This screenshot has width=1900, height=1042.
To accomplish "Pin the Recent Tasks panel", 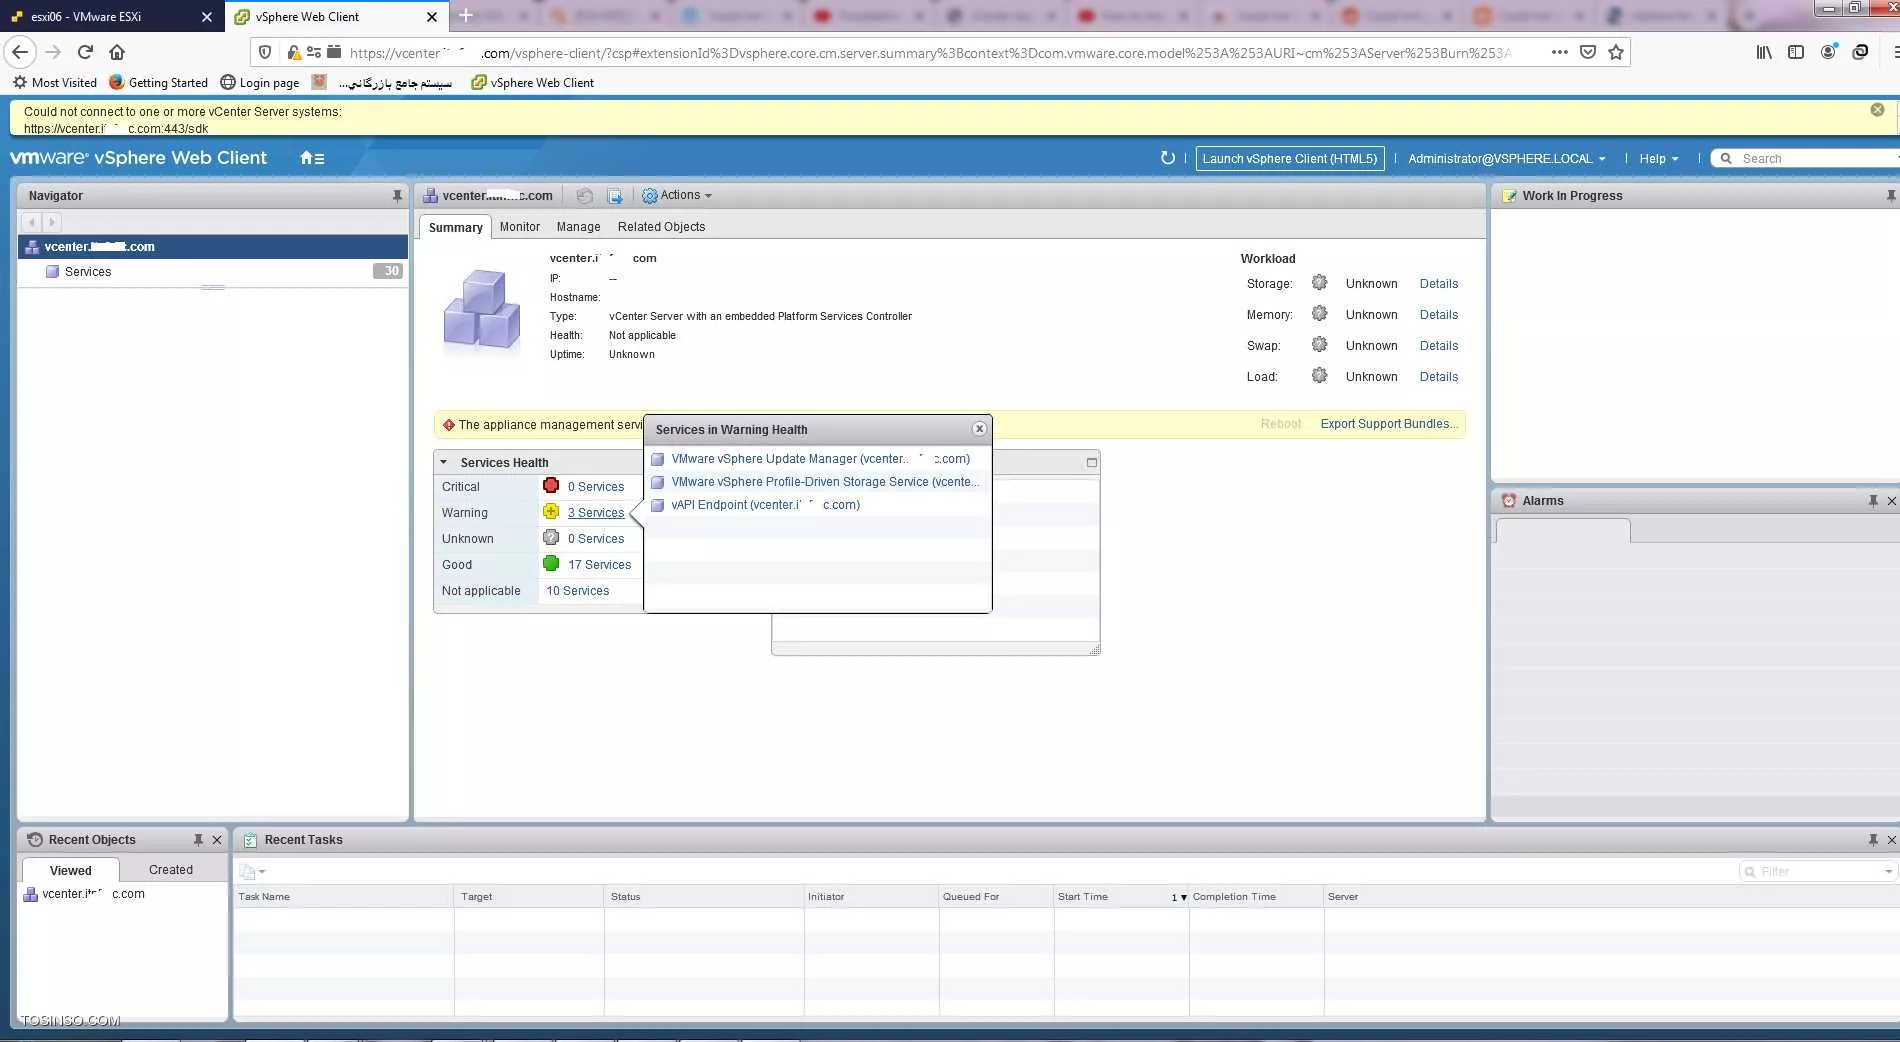I will click(1873, 840).
